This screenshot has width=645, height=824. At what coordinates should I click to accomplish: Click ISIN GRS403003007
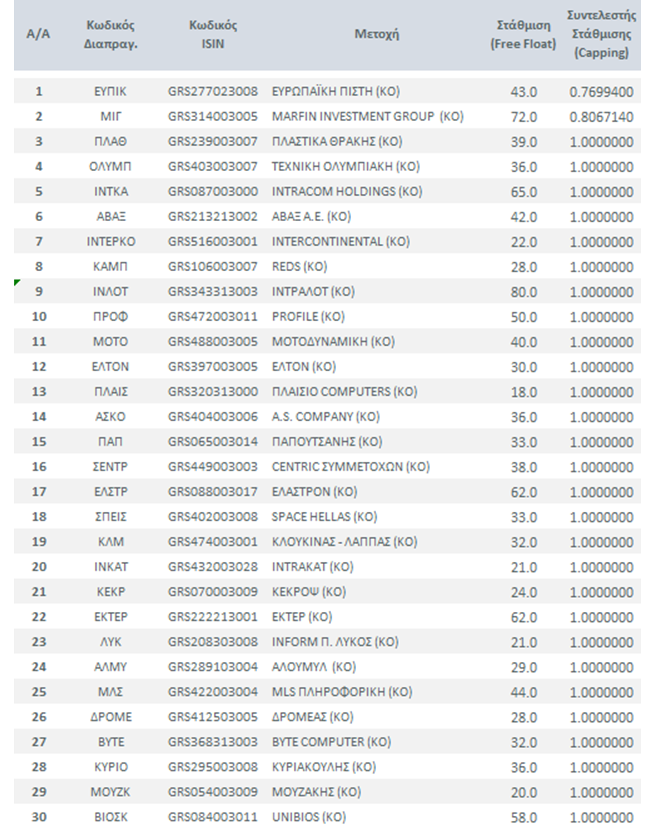click(x=213, y=167)
